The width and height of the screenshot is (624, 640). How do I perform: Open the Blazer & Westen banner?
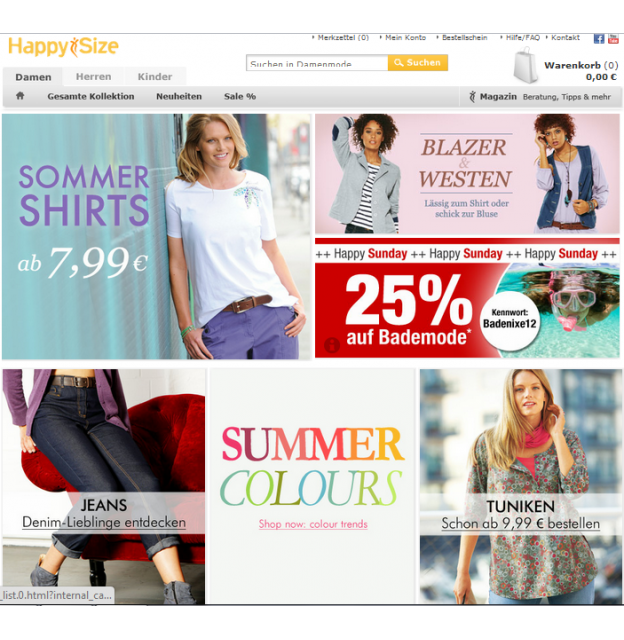467,174
